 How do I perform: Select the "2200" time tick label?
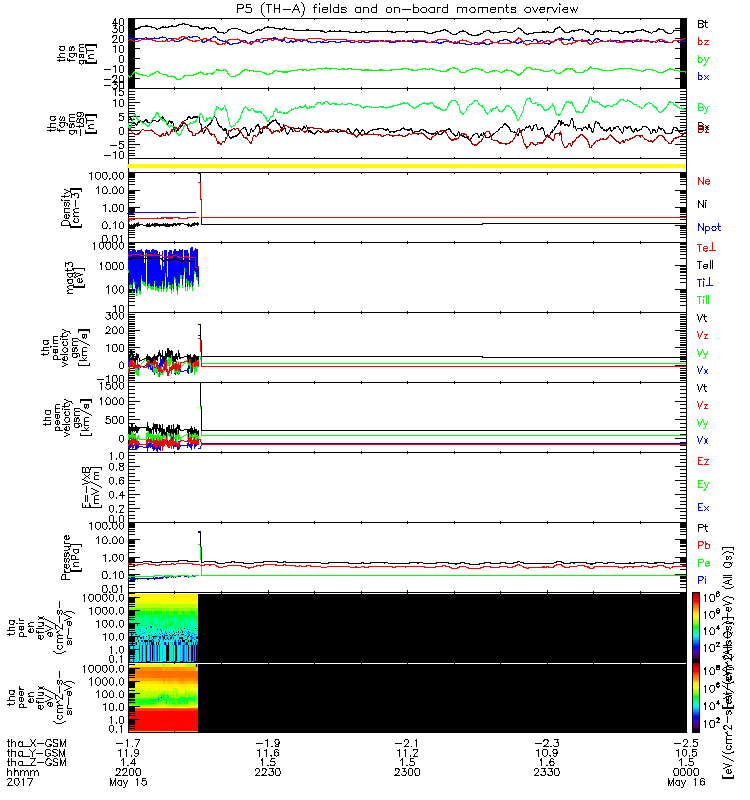(128, 772)
